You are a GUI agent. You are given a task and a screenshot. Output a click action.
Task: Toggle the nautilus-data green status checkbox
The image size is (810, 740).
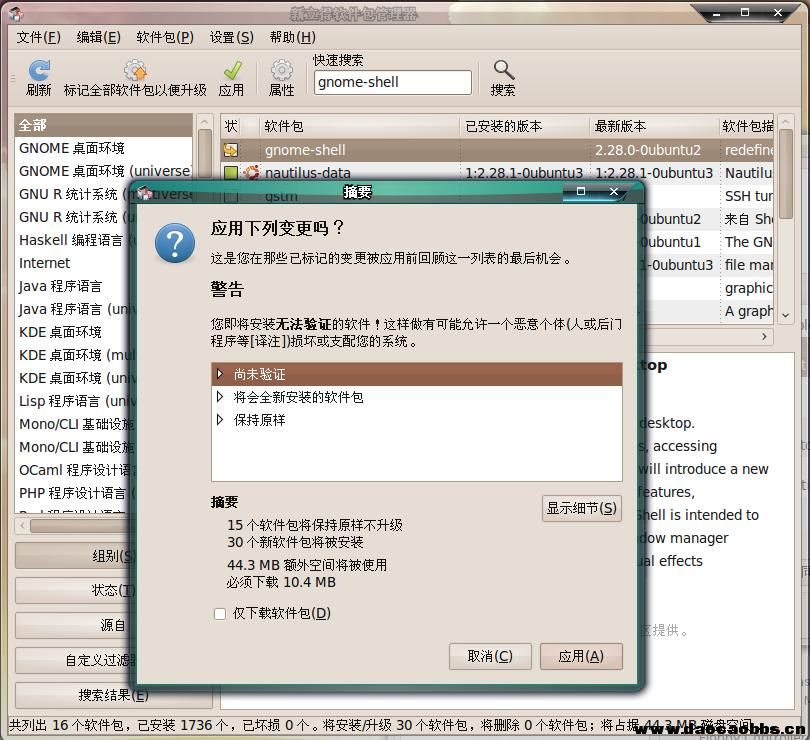[x=231, y=173]
